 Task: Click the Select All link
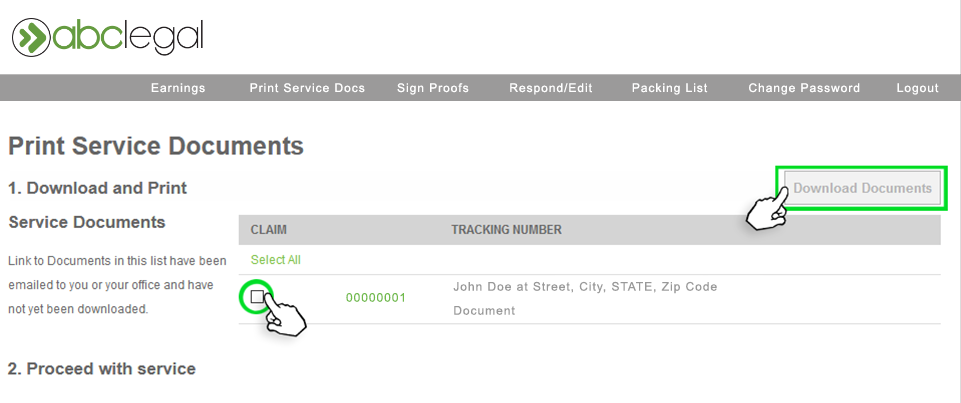coord(275,260)
